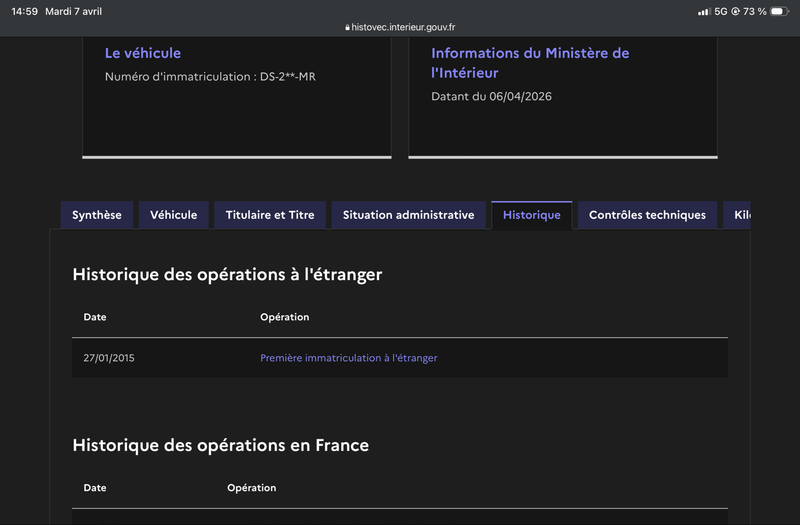Tap the 5G network indicator
Screen dimensions: 800x525
(x=720, y=11)
